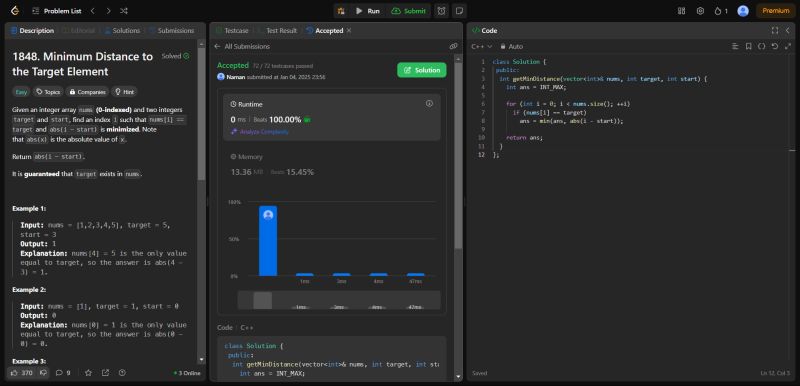Click the debugger icon beside Run
The width and height of the screenshot is (800, 386).
pos(341,11)
